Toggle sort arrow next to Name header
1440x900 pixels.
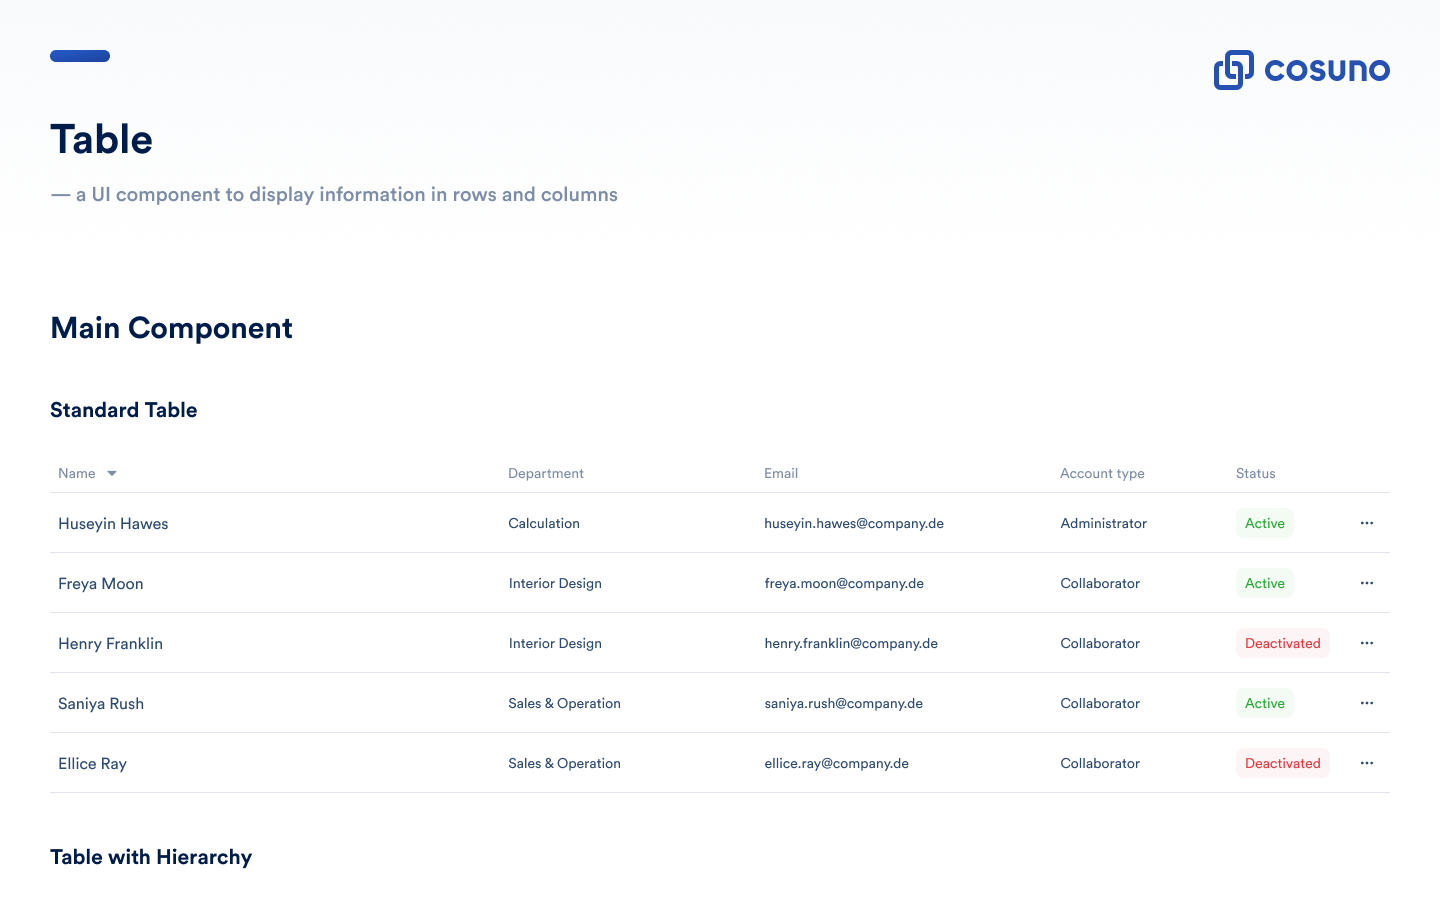112,474
